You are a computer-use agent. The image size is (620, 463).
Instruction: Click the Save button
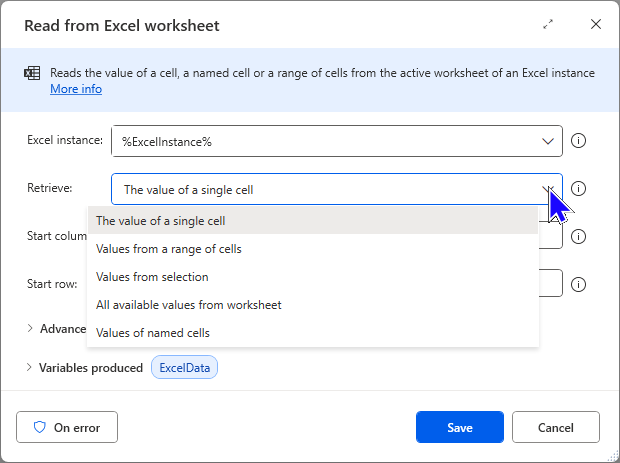pyautogui.click(x=460, y=427)
